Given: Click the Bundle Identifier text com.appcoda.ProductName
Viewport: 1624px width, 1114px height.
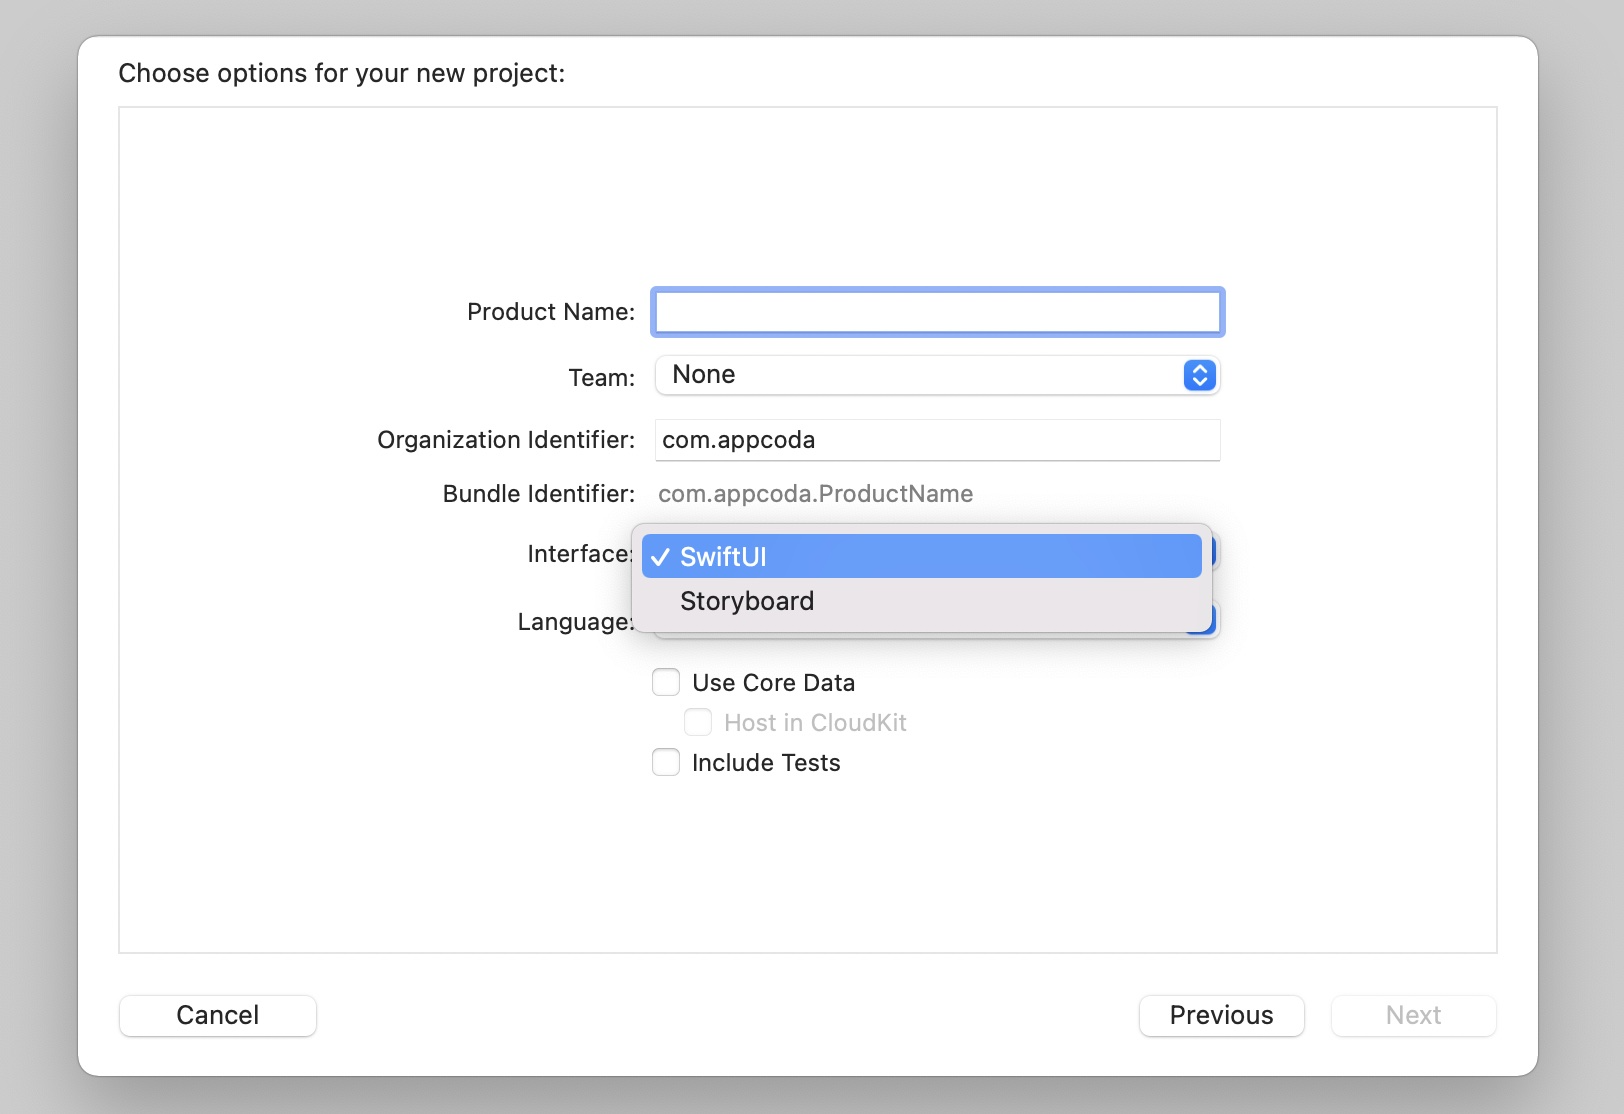Looking at the screenshot, I should tap(815, 493).
